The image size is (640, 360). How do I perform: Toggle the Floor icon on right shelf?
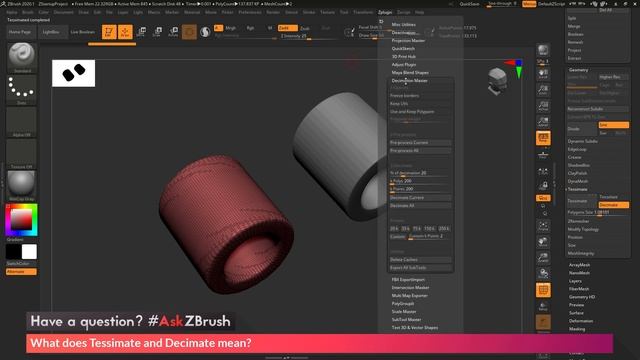pos(543,154)
